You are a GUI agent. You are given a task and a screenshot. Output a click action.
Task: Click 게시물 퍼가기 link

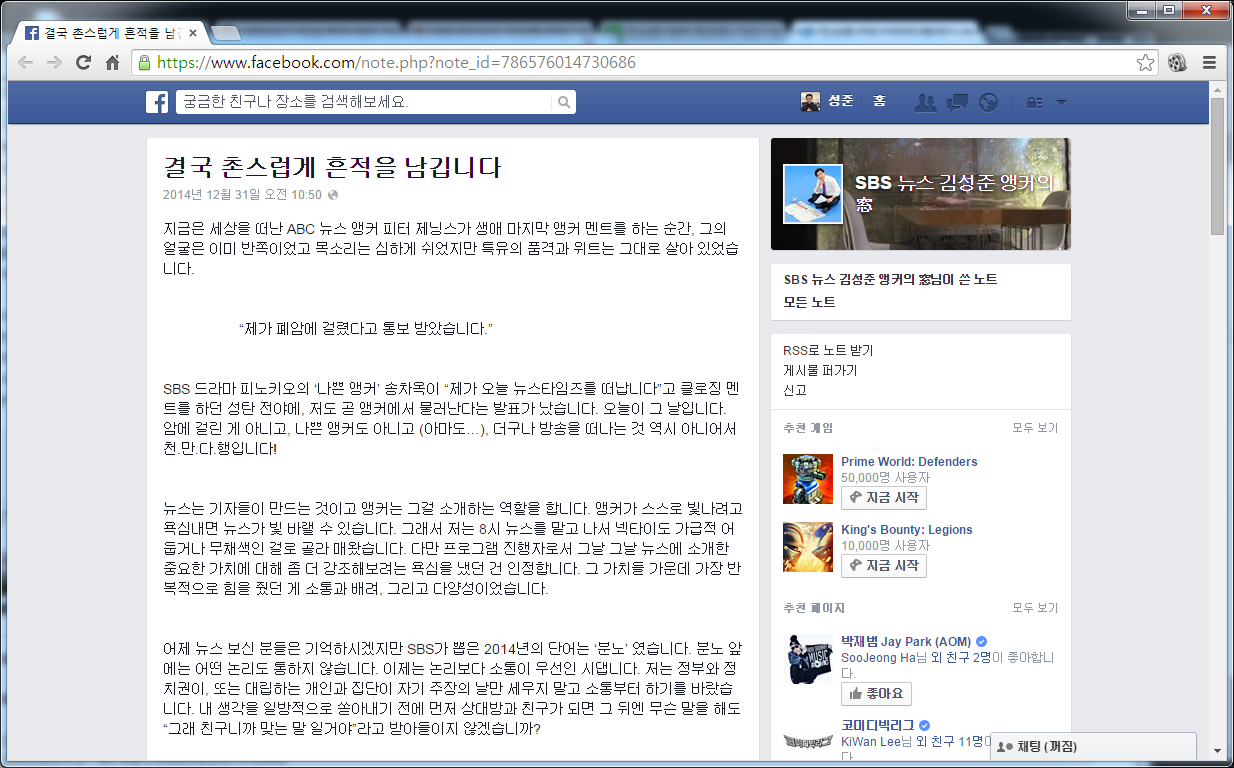tap(820, 370)
